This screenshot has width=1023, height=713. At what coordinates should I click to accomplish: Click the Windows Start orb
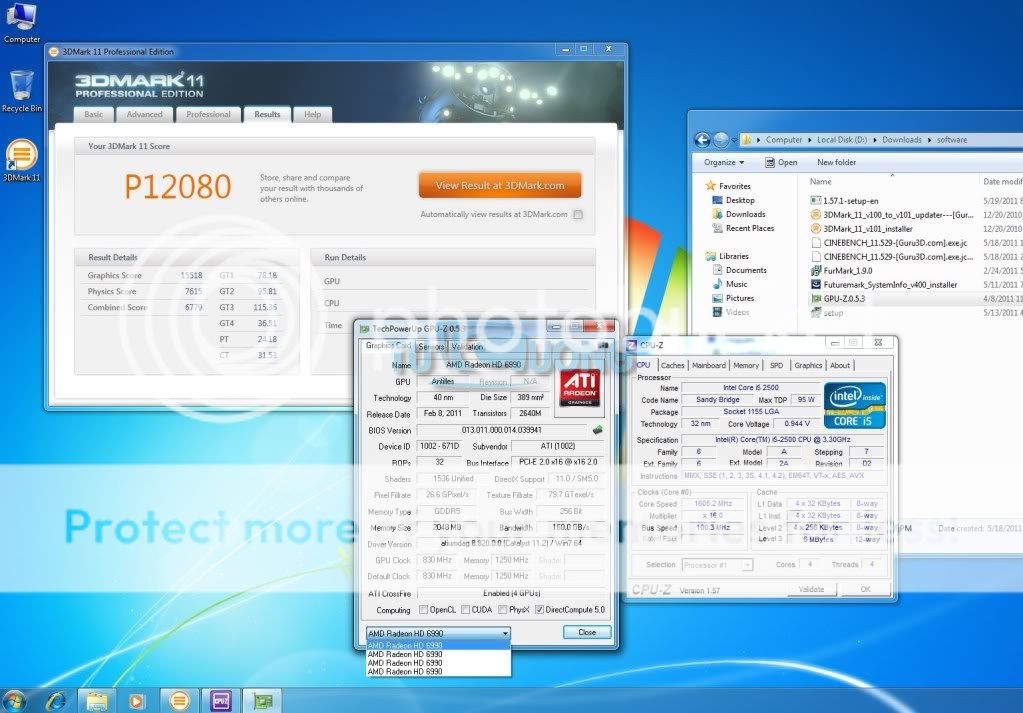tap(14, 701)
